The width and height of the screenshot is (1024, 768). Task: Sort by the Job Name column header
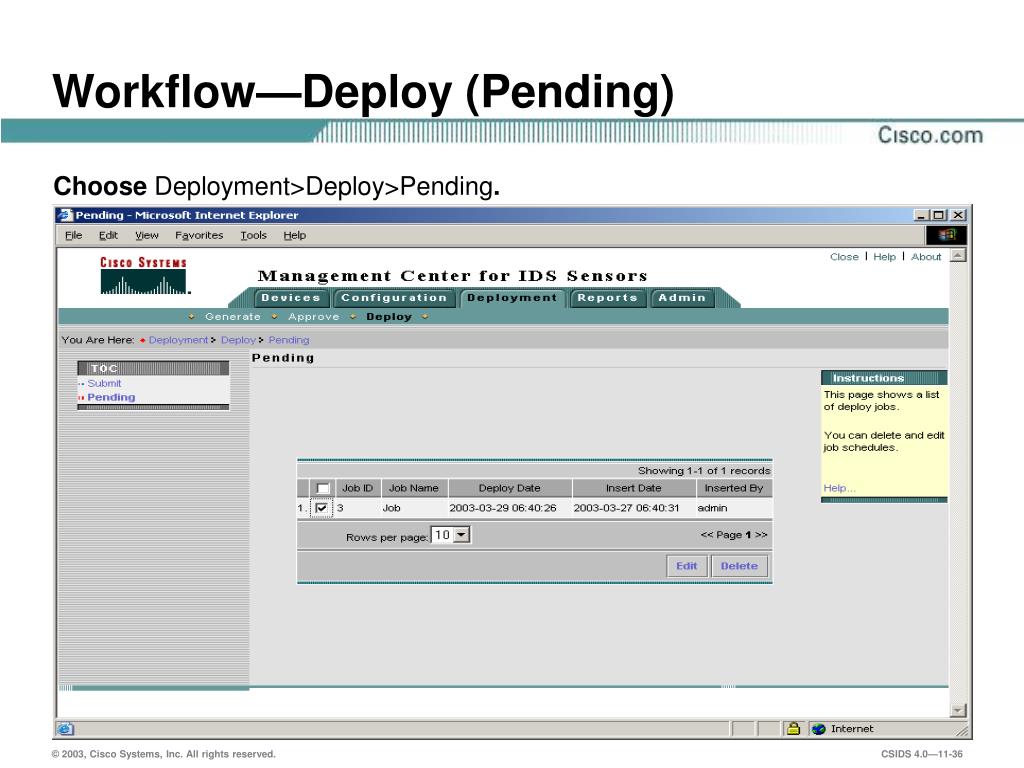coord(413,488)
